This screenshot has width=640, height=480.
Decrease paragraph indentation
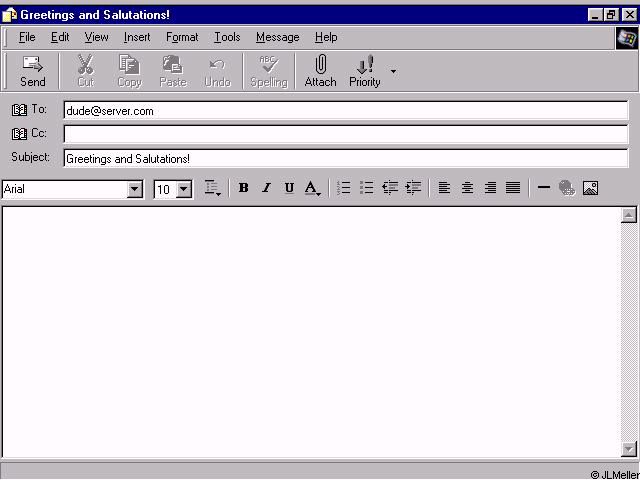[390, 188]
